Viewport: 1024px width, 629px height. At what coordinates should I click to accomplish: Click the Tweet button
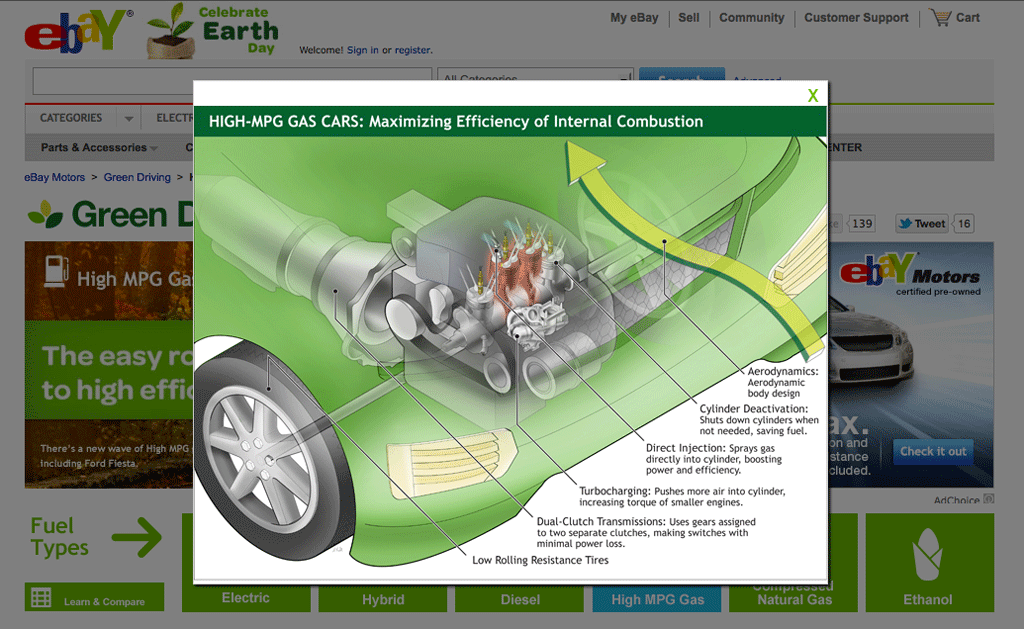[x=920, y=224]
